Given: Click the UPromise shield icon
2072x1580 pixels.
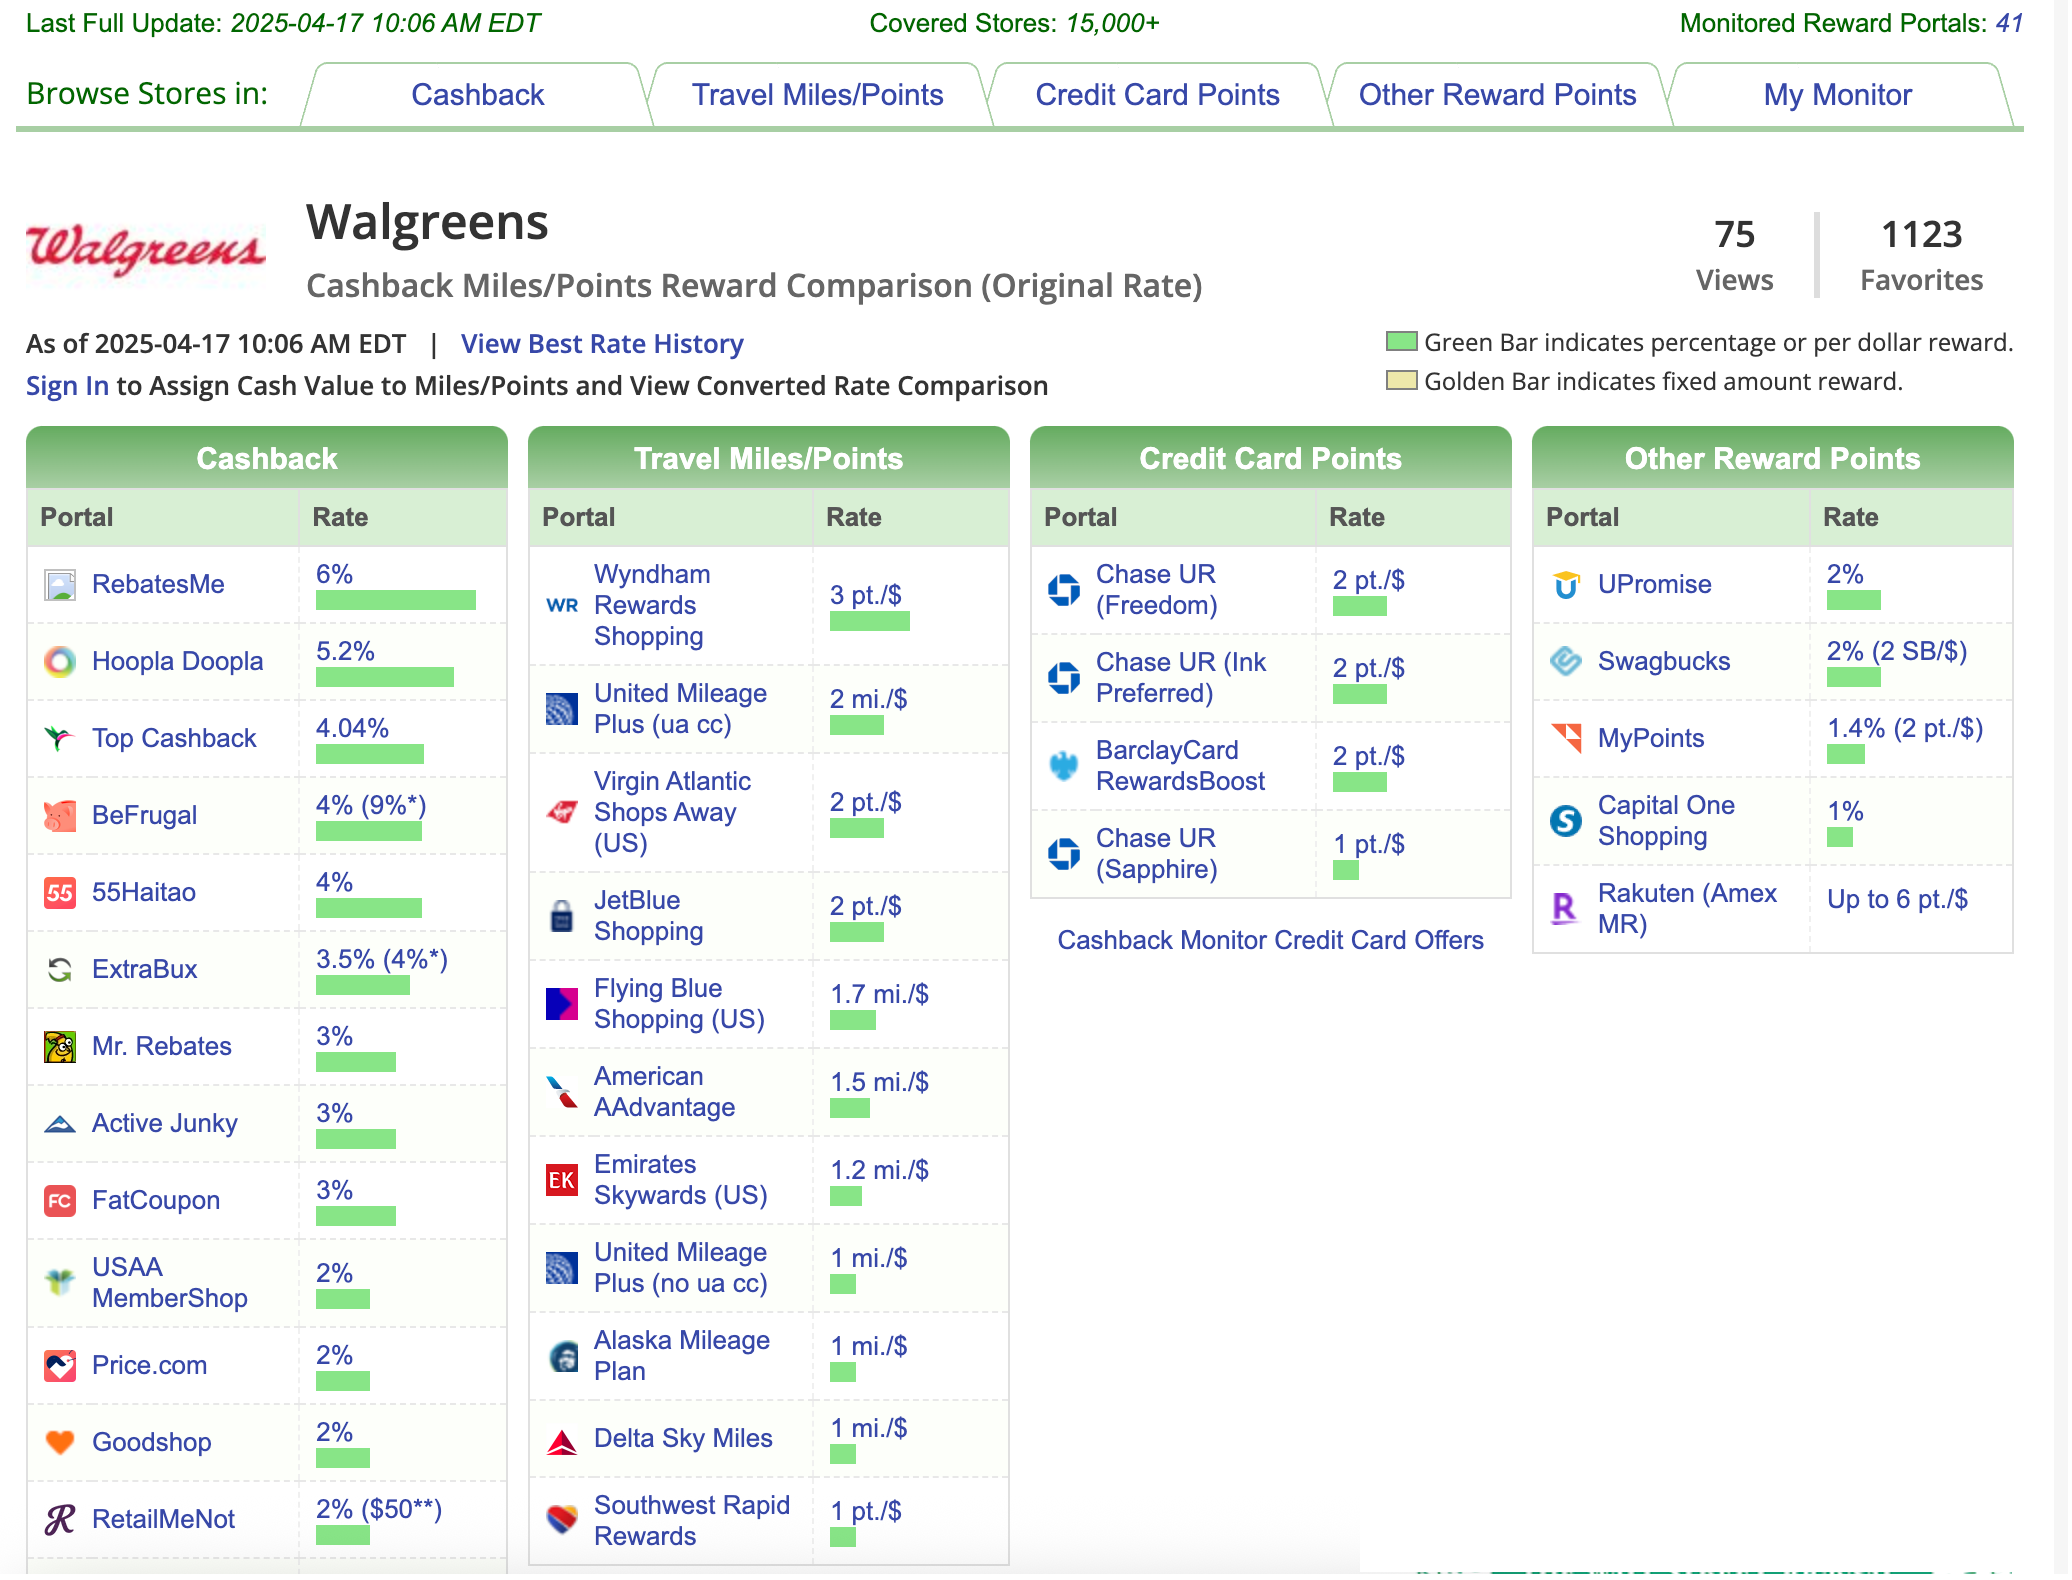Looking at the screenshot, I should click(x=1566, y=585).
